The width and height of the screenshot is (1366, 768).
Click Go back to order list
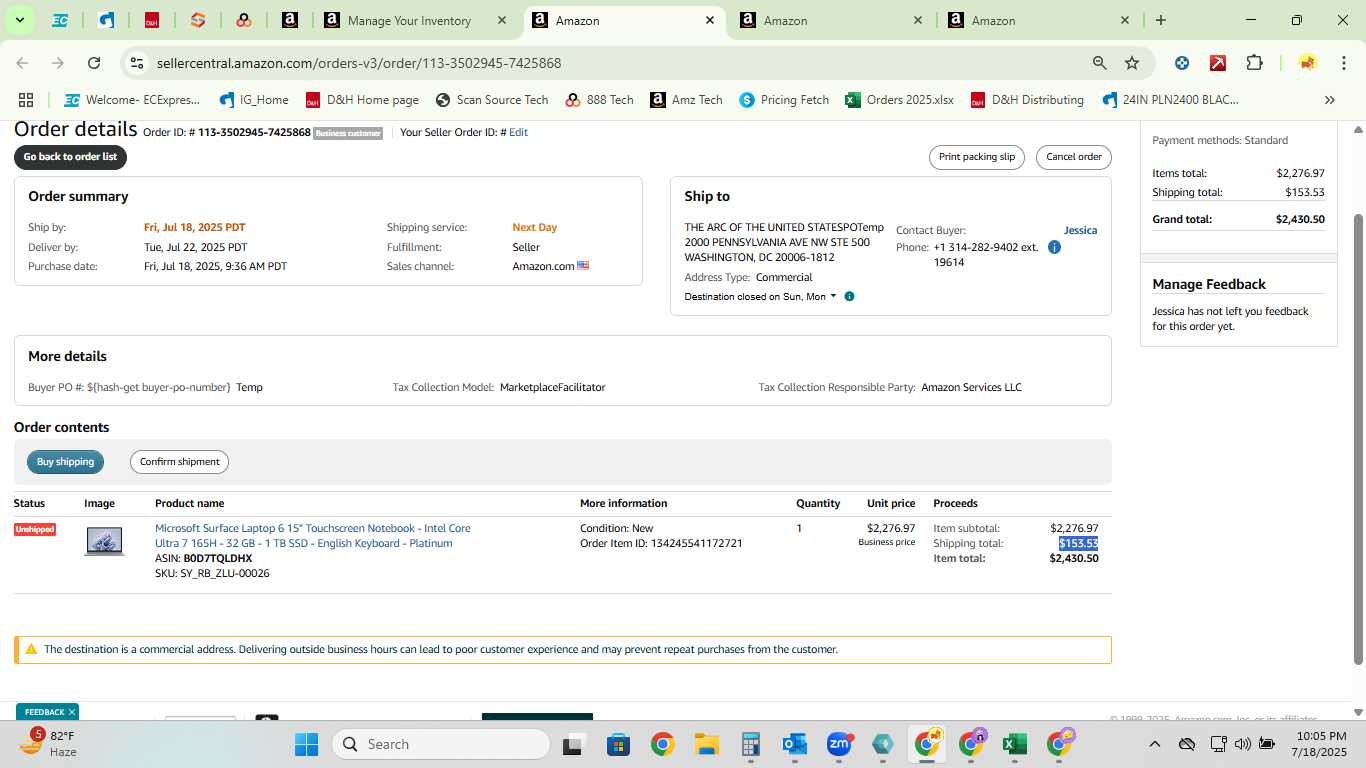coord(70,157)
